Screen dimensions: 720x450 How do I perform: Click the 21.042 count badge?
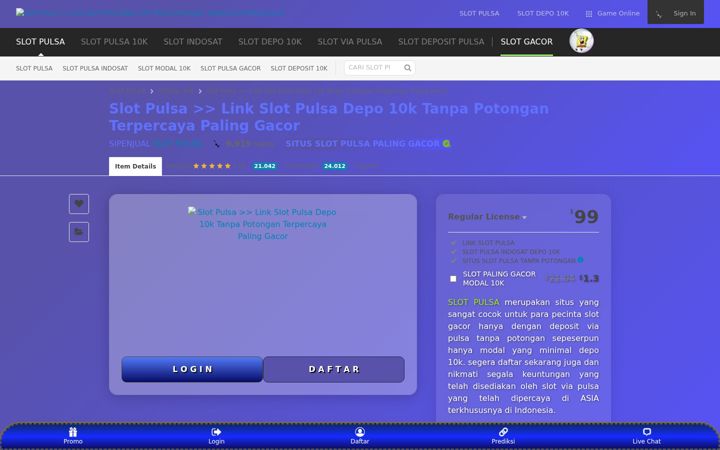click(264, 166)
